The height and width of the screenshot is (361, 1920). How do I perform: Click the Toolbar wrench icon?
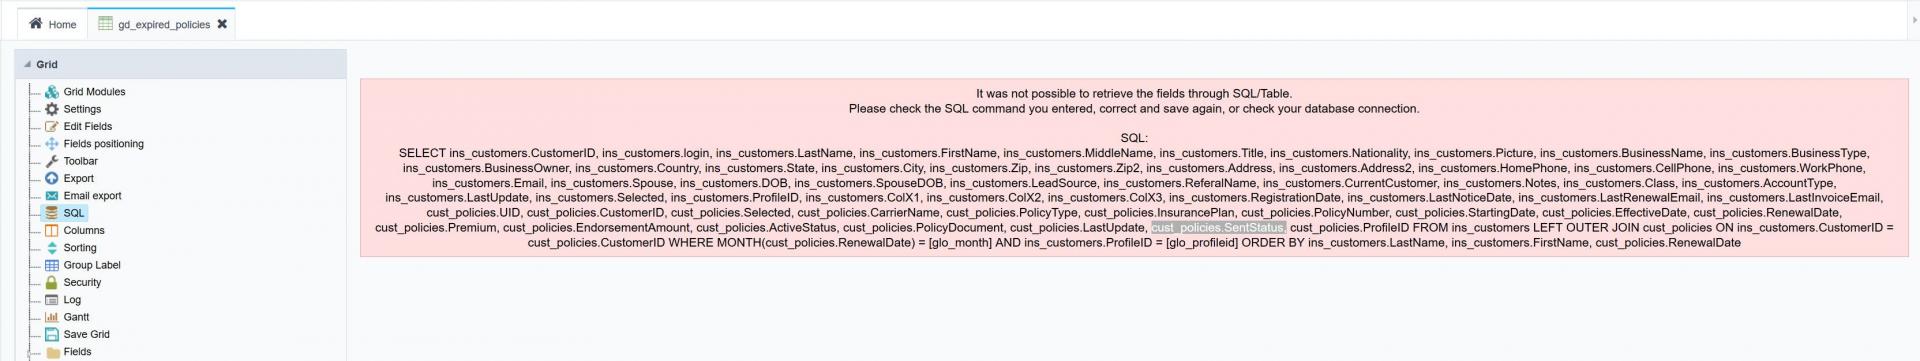pos(52,161)
